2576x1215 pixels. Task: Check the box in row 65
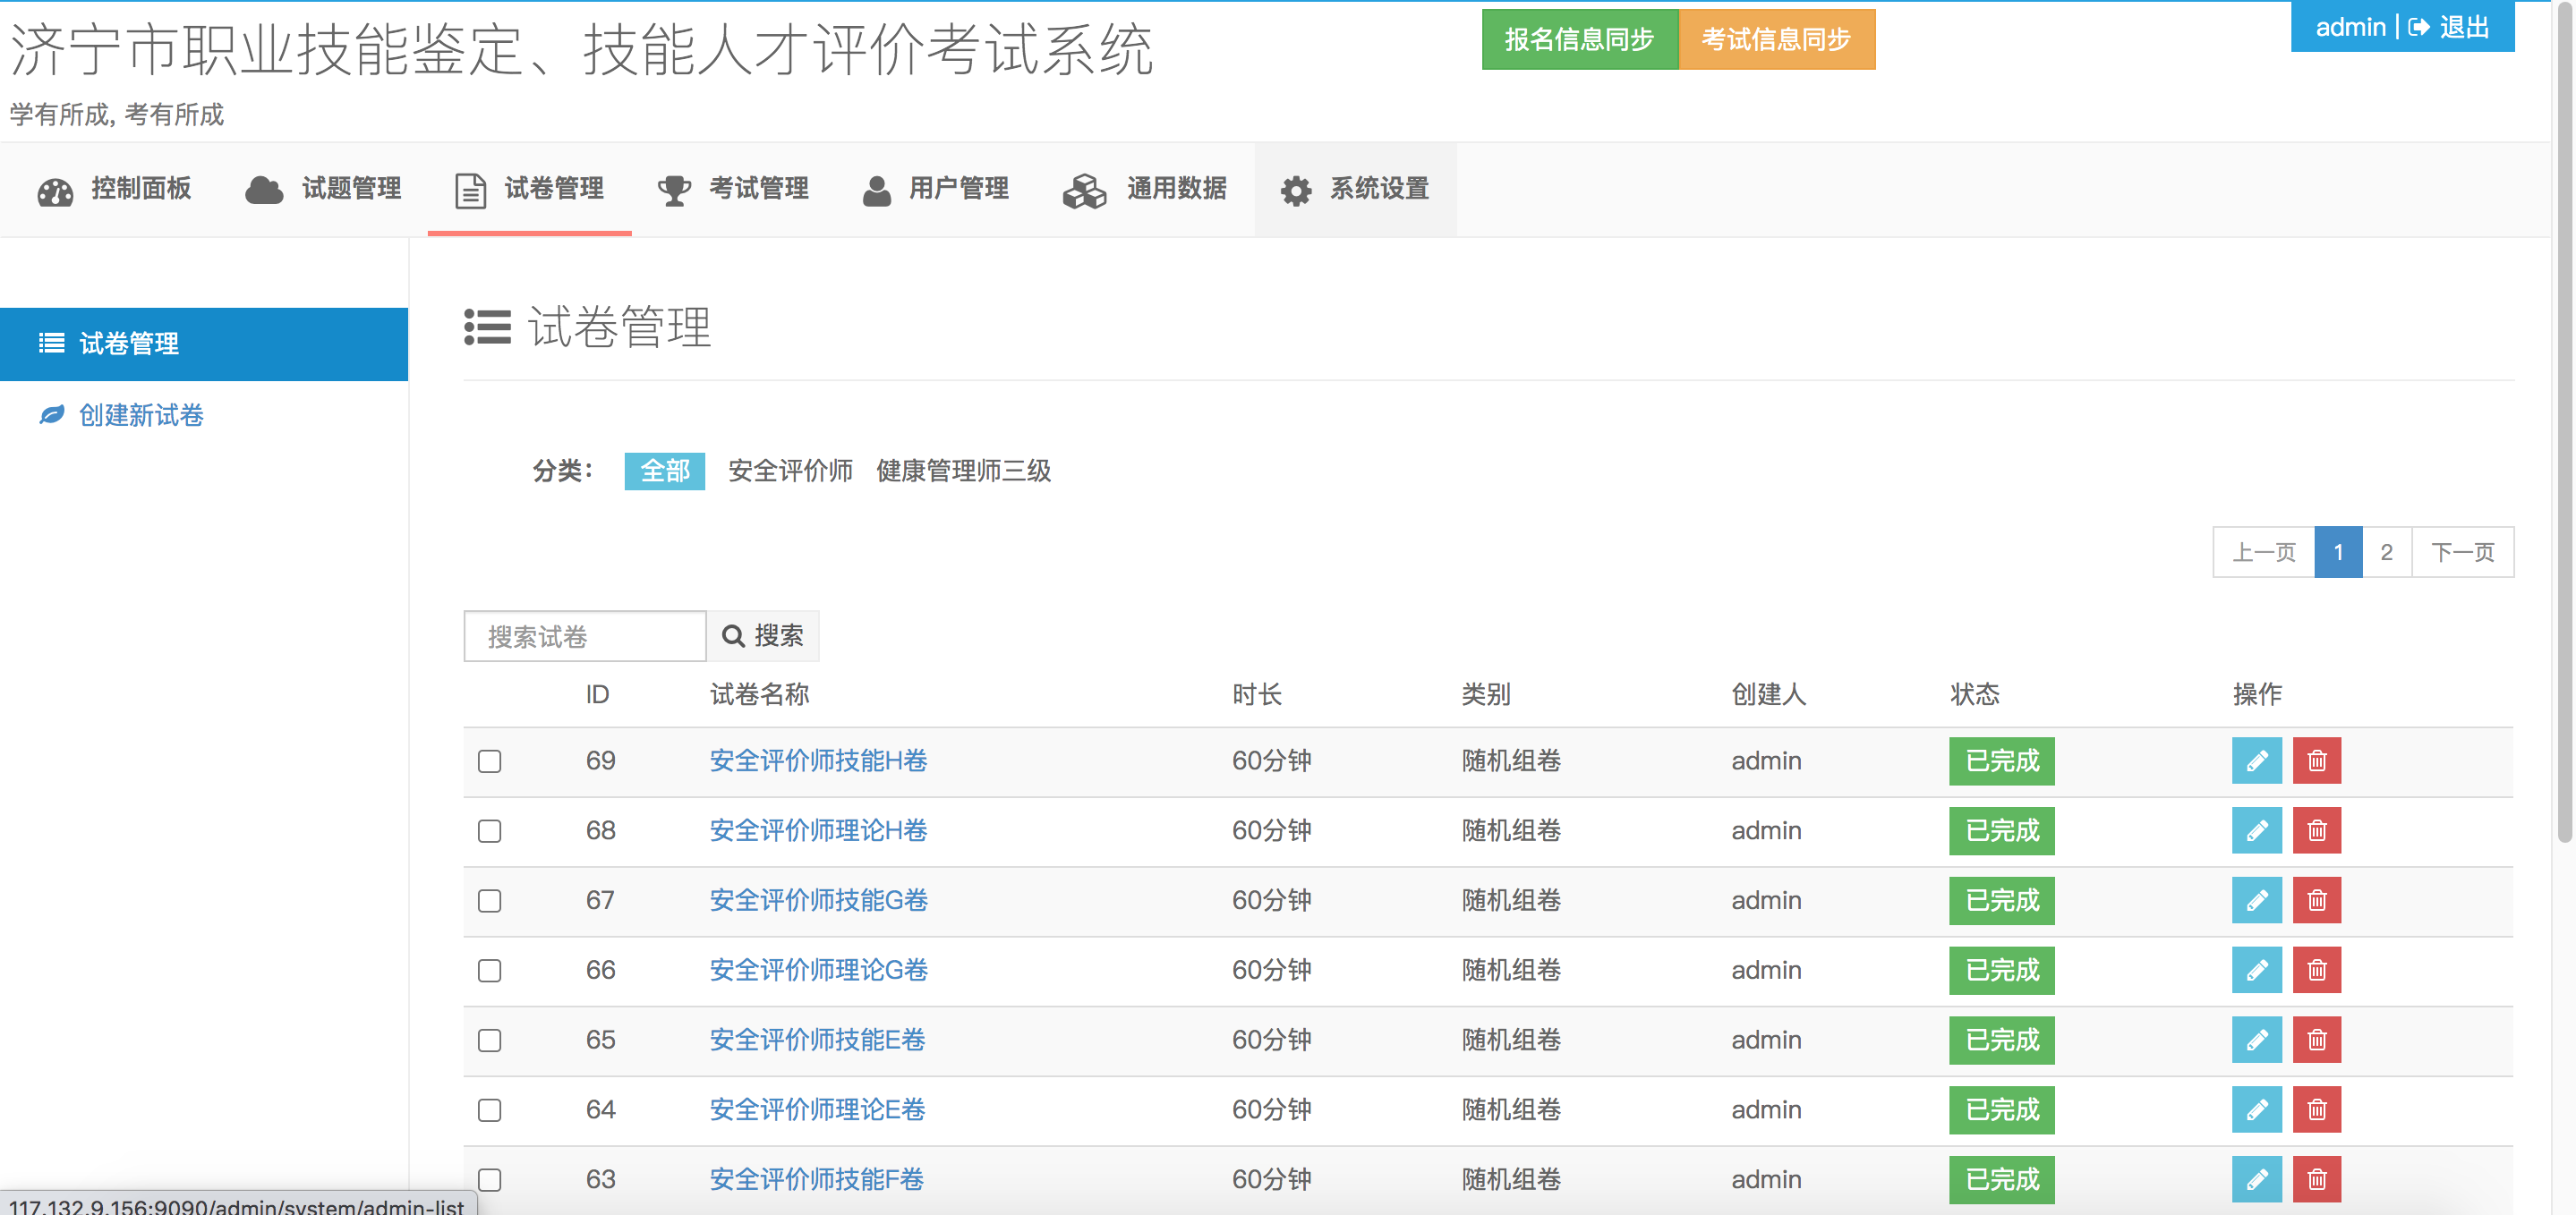click(x=489, y=1041)
